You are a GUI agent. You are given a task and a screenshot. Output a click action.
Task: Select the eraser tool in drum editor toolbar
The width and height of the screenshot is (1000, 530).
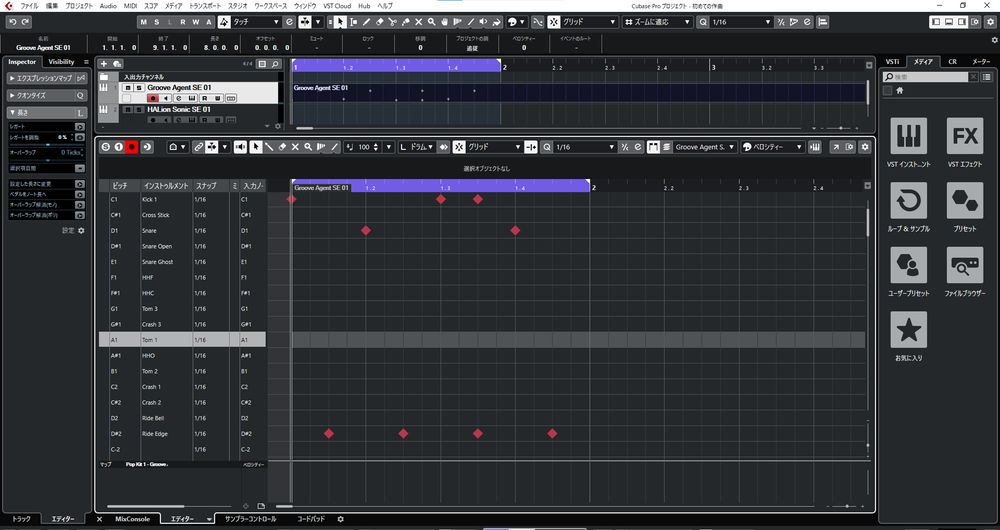282,147
